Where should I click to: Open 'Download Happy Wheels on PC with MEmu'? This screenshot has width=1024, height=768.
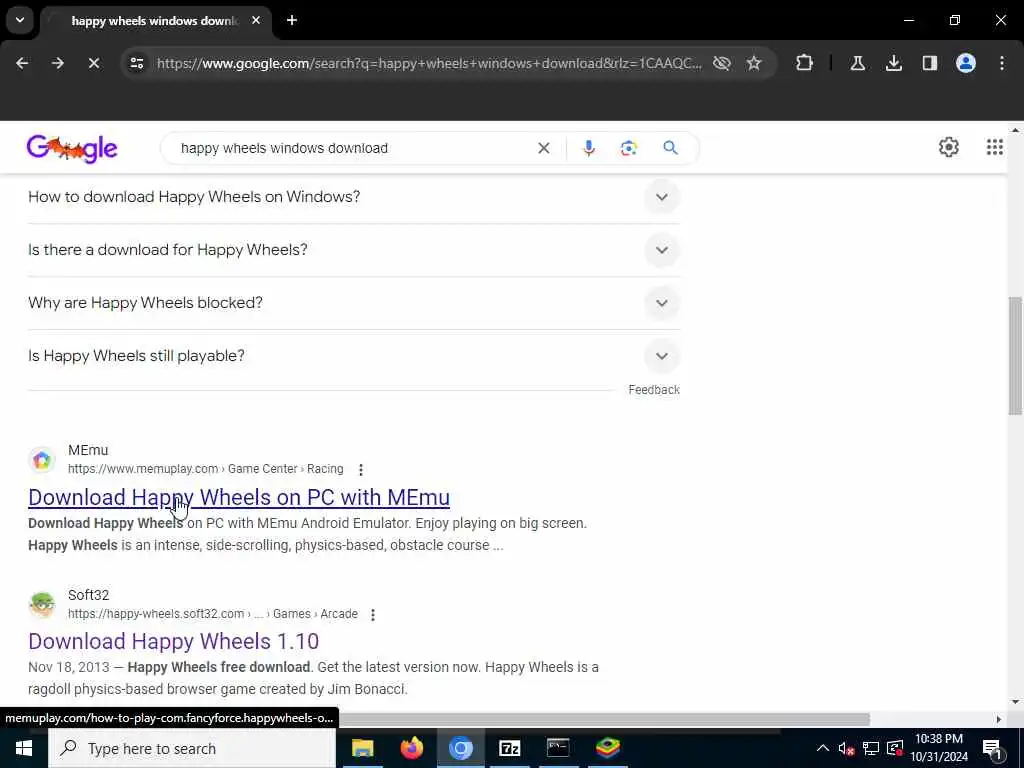click(239, 498)
